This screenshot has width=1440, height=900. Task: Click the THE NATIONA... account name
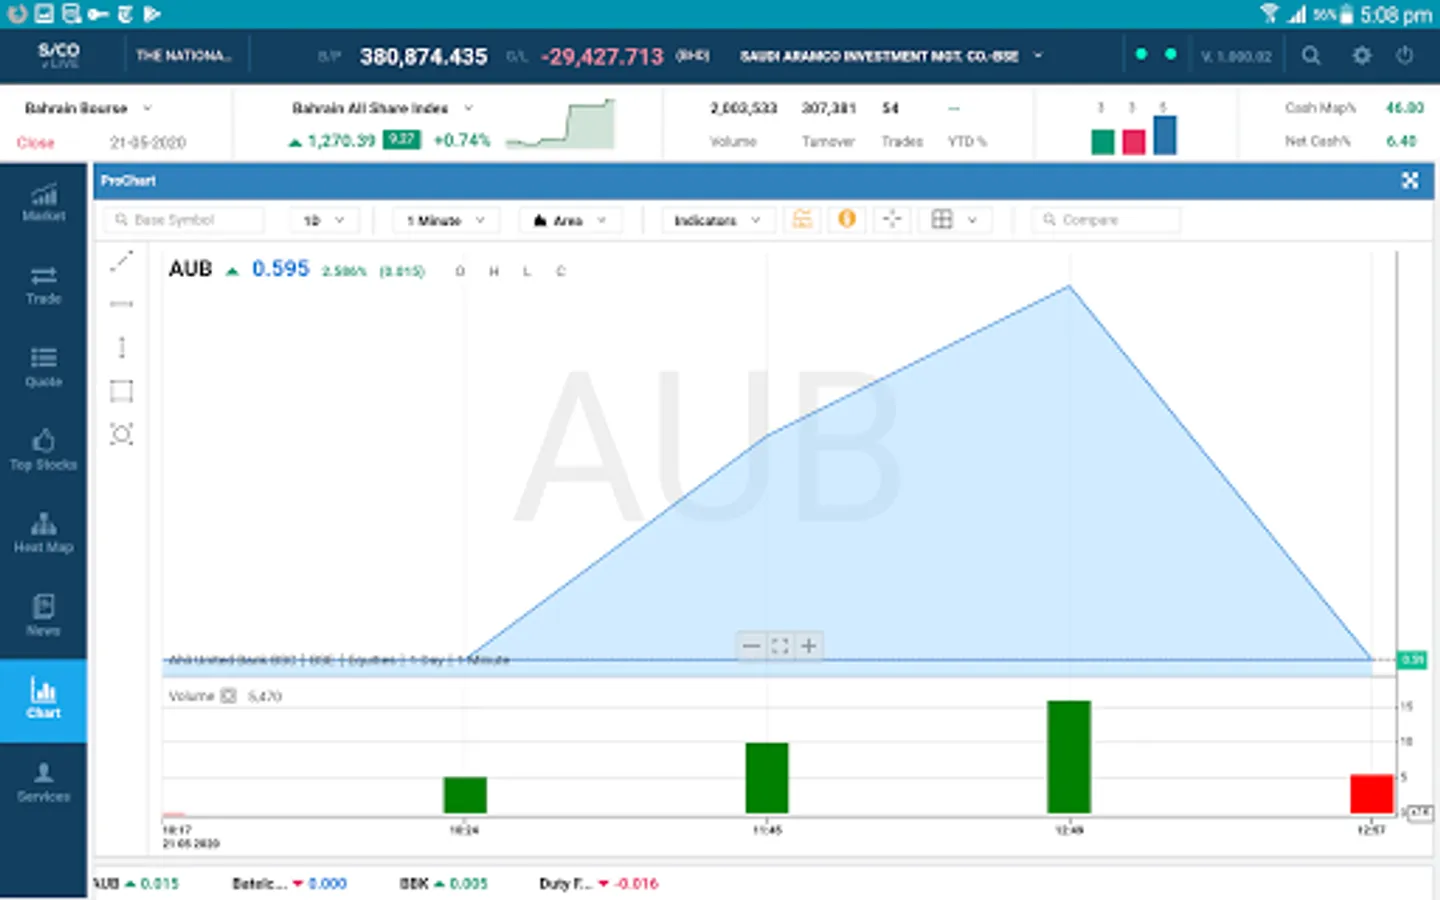tap(184, 56)
